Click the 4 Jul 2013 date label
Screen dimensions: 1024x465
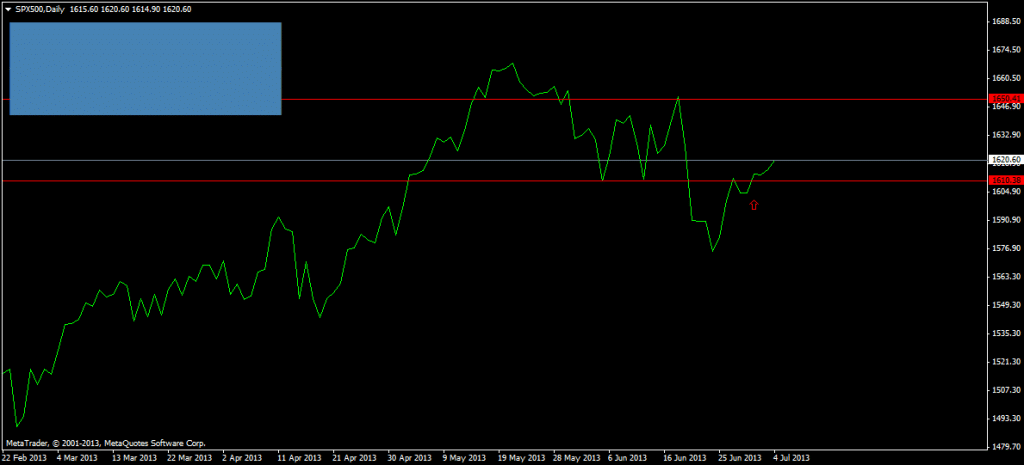(x=792, y=458)
